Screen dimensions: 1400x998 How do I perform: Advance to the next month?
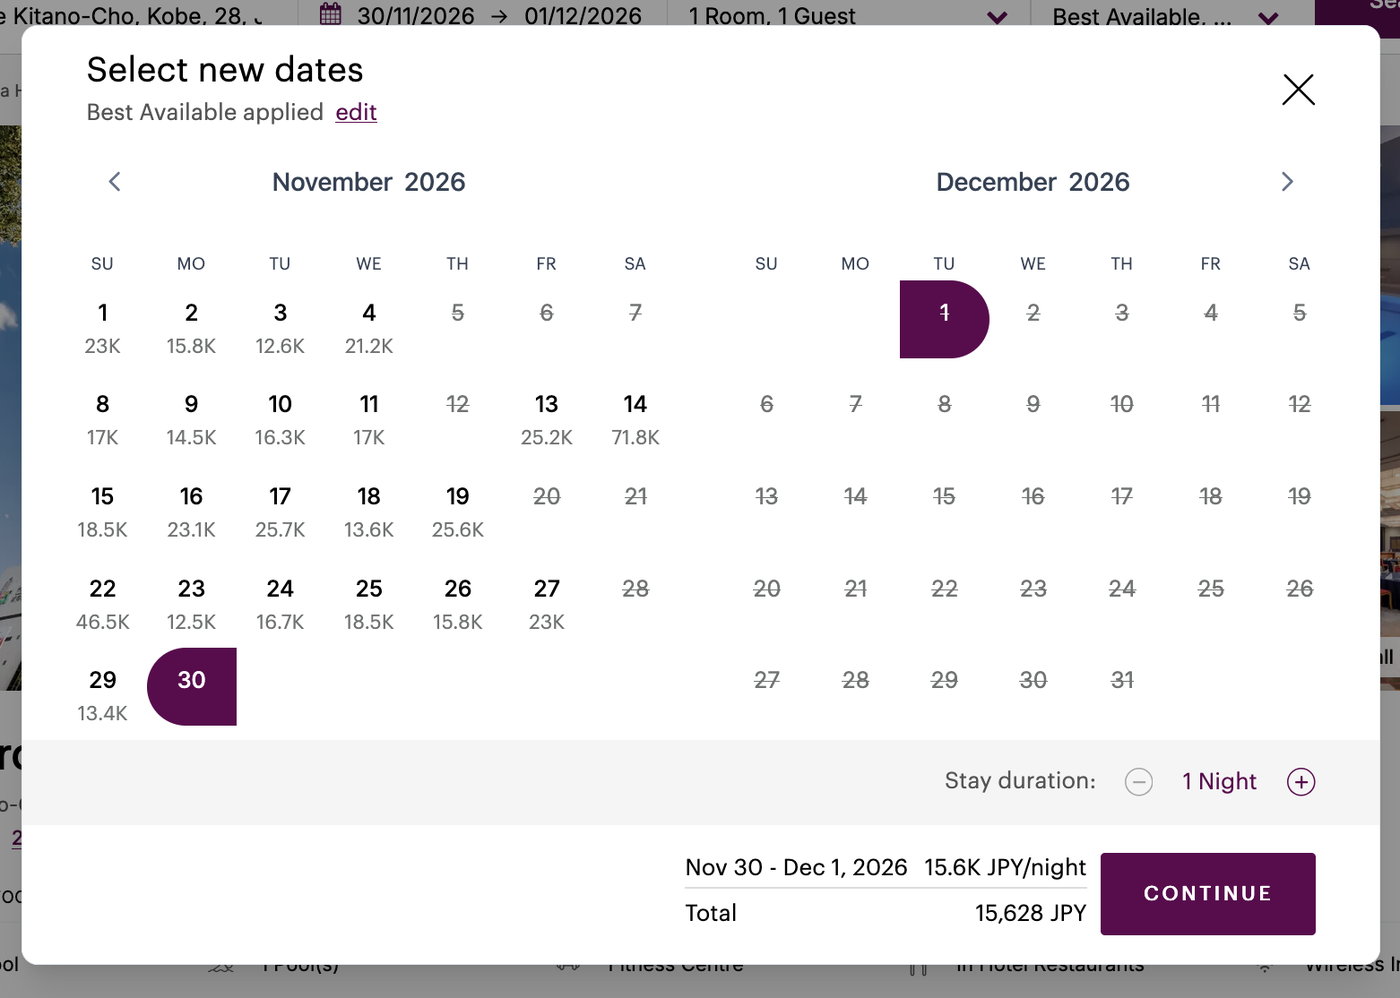(1287, 182)
